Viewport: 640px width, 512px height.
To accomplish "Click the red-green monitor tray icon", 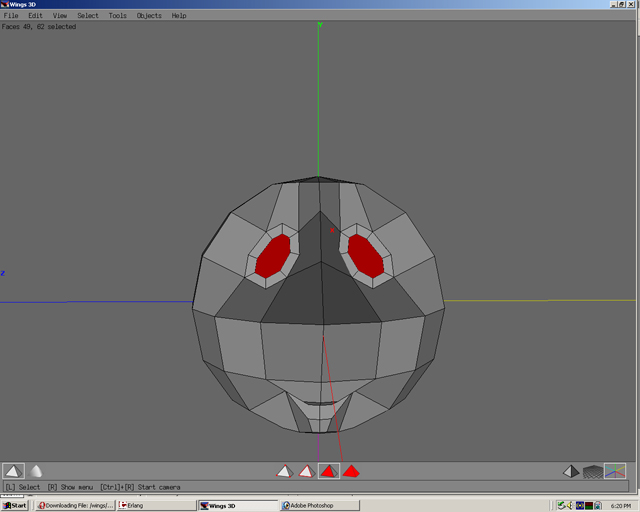I will [x=589, y=505].
